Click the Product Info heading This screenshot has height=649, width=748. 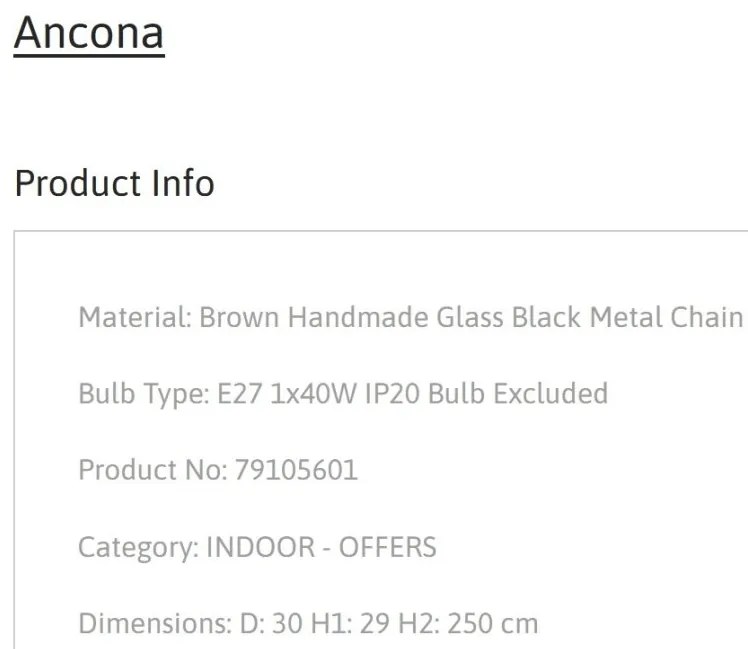tap(114, 183)
